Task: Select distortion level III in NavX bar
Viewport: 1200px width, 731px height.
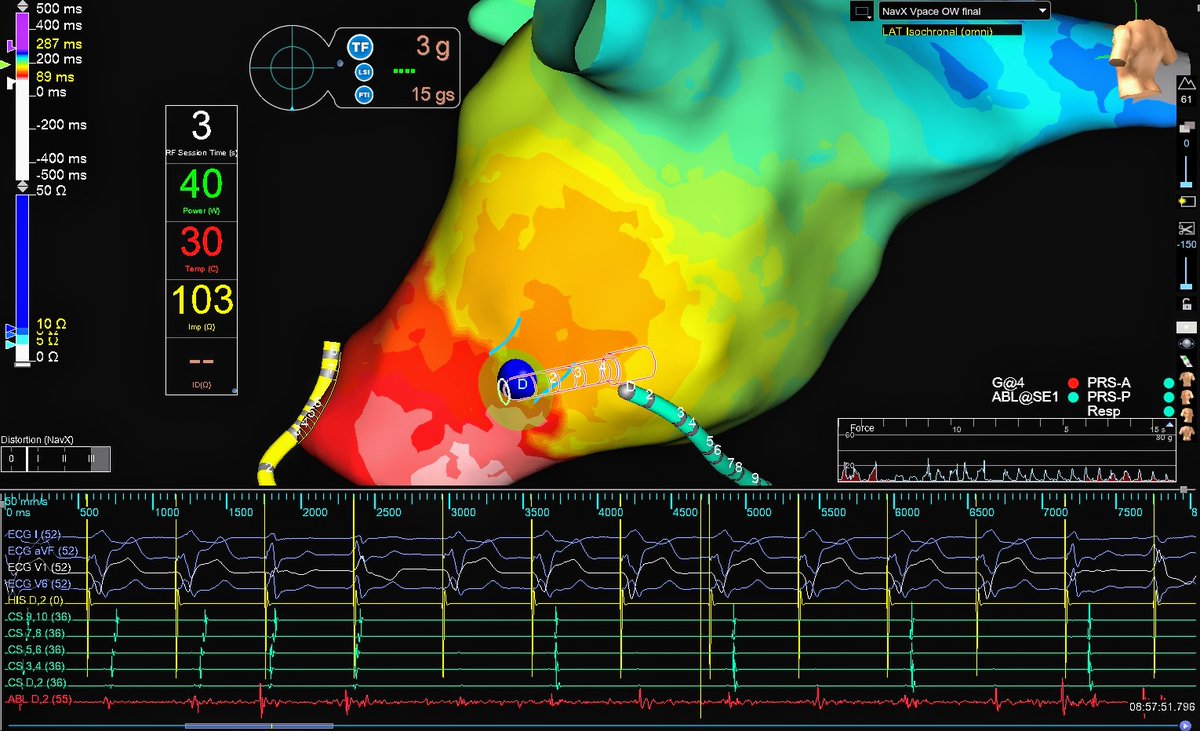Action: (91, 459)
